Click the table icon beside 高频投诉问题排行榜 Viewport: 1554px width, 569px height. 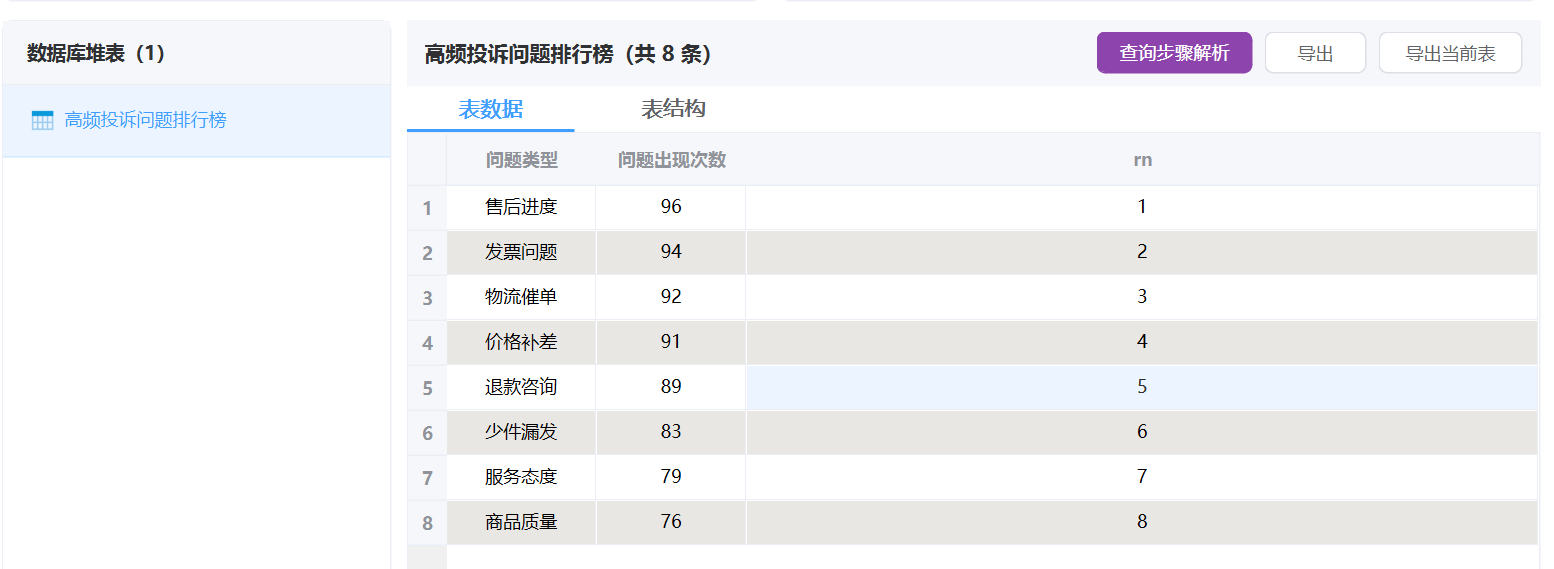click(42, 121)
